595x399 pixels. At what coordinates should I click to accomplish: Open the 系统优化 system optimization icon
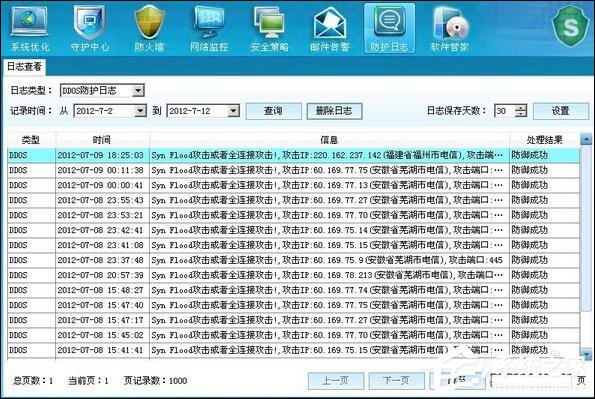tap(30, 28)
